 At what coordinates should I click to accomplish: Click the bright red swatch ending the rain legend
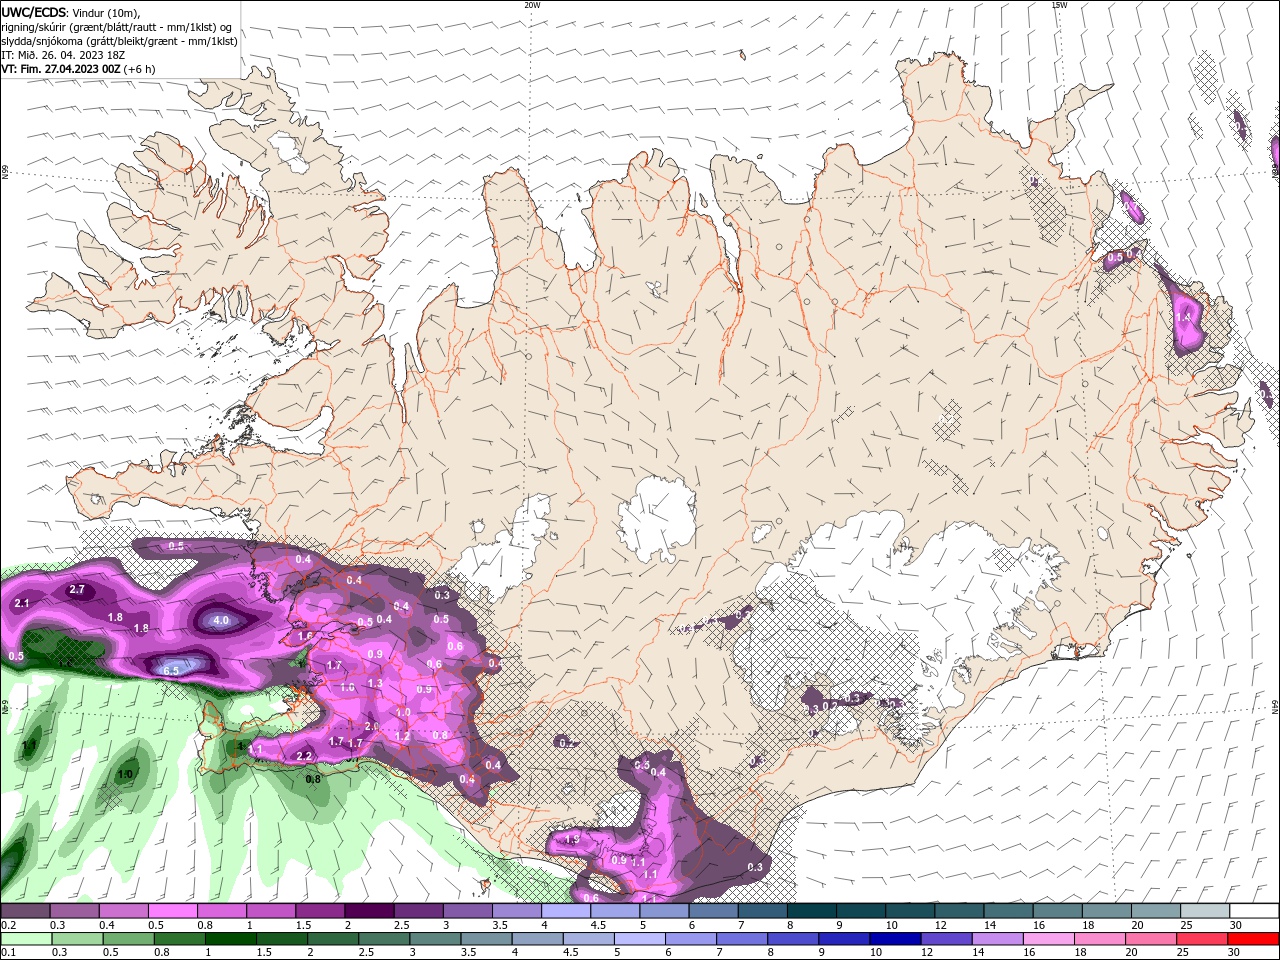[1254, 939]
